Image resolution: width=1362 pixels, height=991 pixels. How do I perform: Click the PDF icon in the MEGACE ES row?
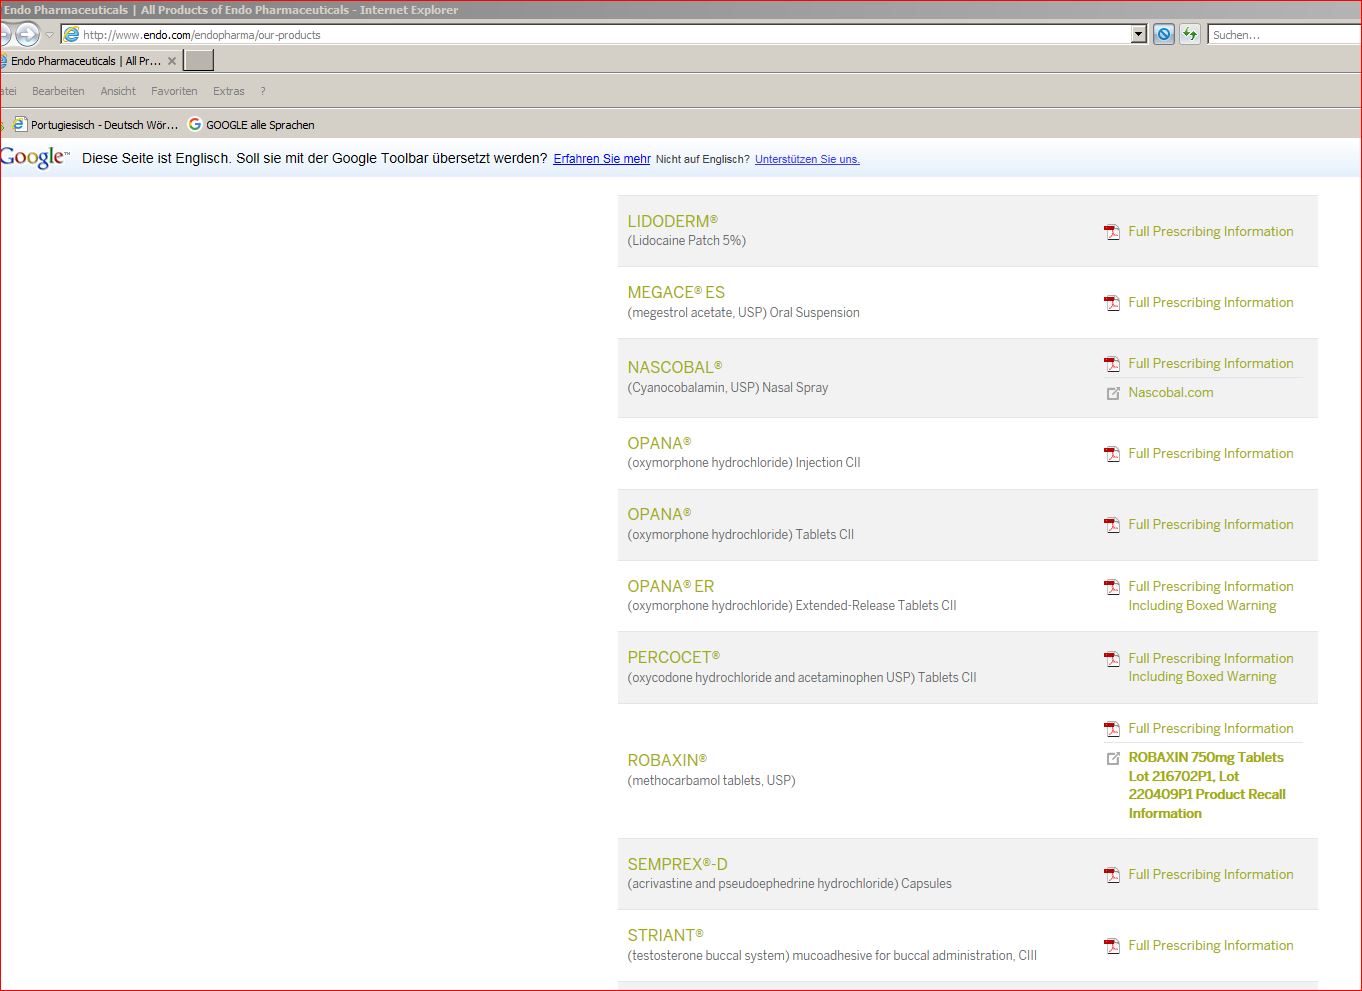pyautogui.click(x=1111, y=303)
